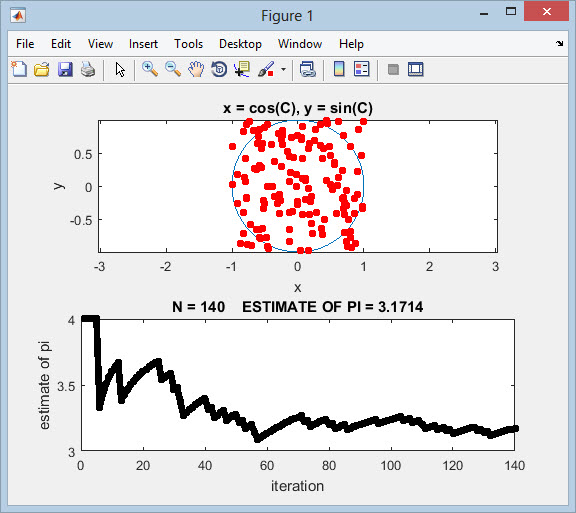Toggle the Rotate 3D tool
The height and width of the screenshot is (513, 576).
(219, 69)
